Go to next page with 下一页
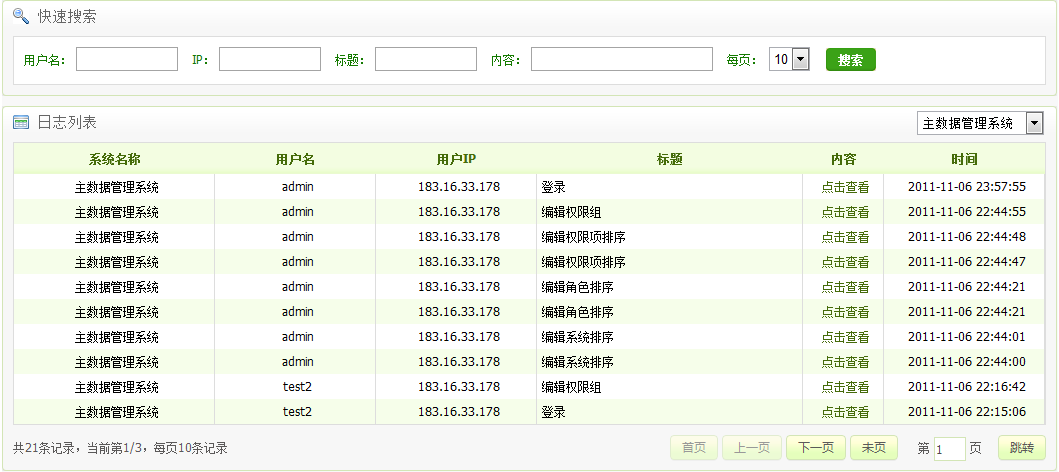The height and width of the screenshot is (472, 1059). pyautogui.click(x=816, y=448)
